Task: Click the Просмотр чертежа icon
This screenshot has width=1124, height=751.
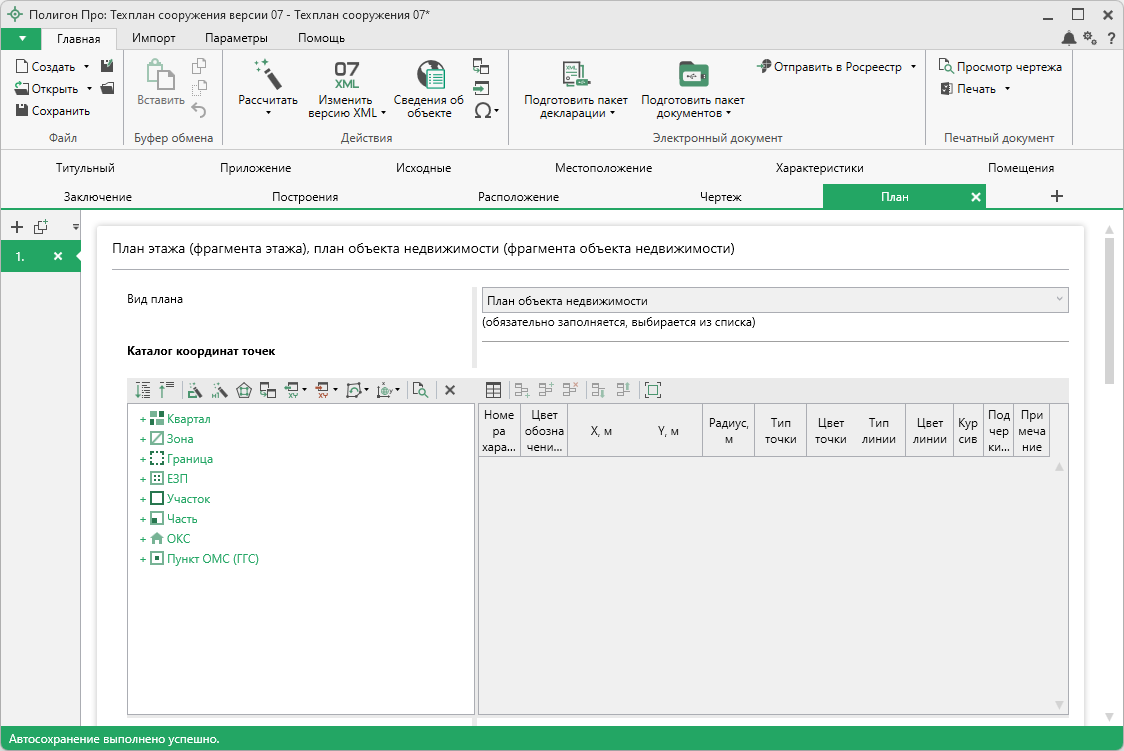Action: [x=945, y=67]
